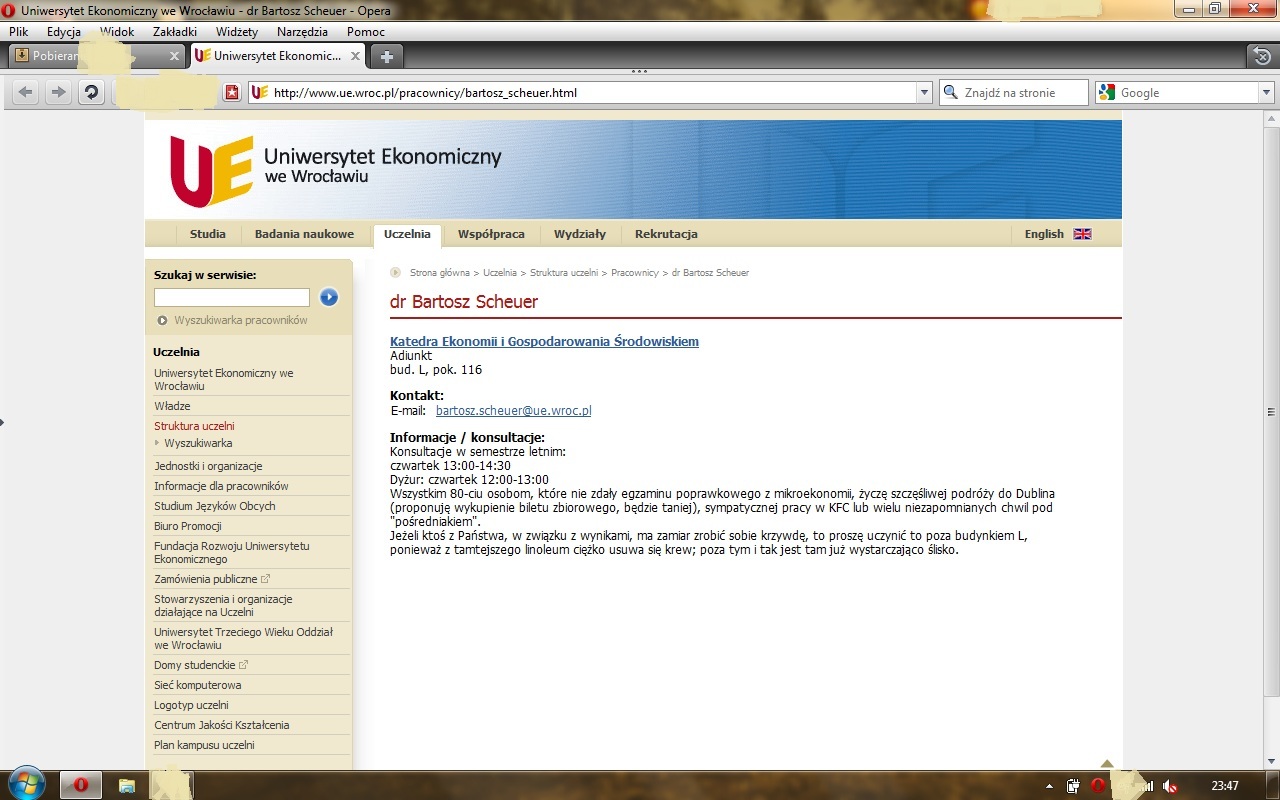Click the Opera tray icon in the system tray

point(1097,786)
